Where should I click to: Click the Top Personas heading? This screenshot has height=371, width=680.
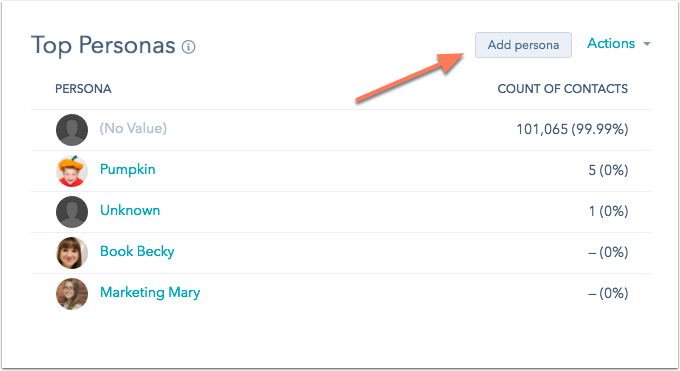coord(103,46)
